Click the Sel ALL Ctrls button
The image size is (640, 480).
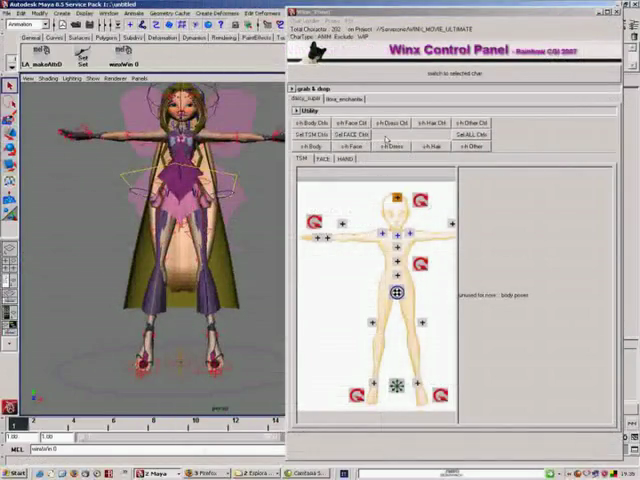point(471,135)
